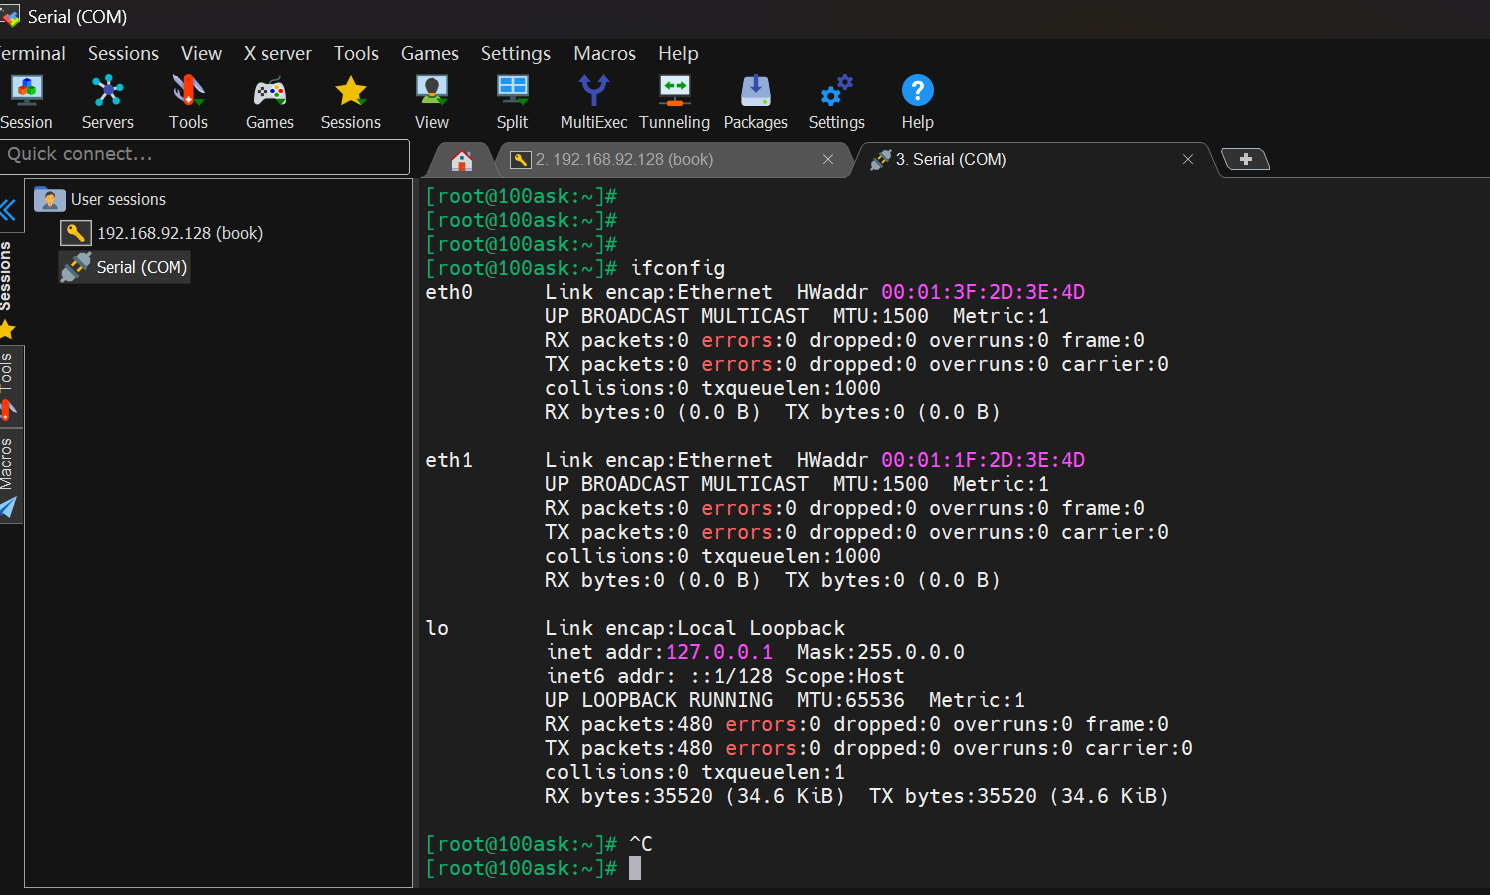Viewport: 1490px width, 895px height.
Task: Close the Serial (COM) tab
Action: 1188,160
